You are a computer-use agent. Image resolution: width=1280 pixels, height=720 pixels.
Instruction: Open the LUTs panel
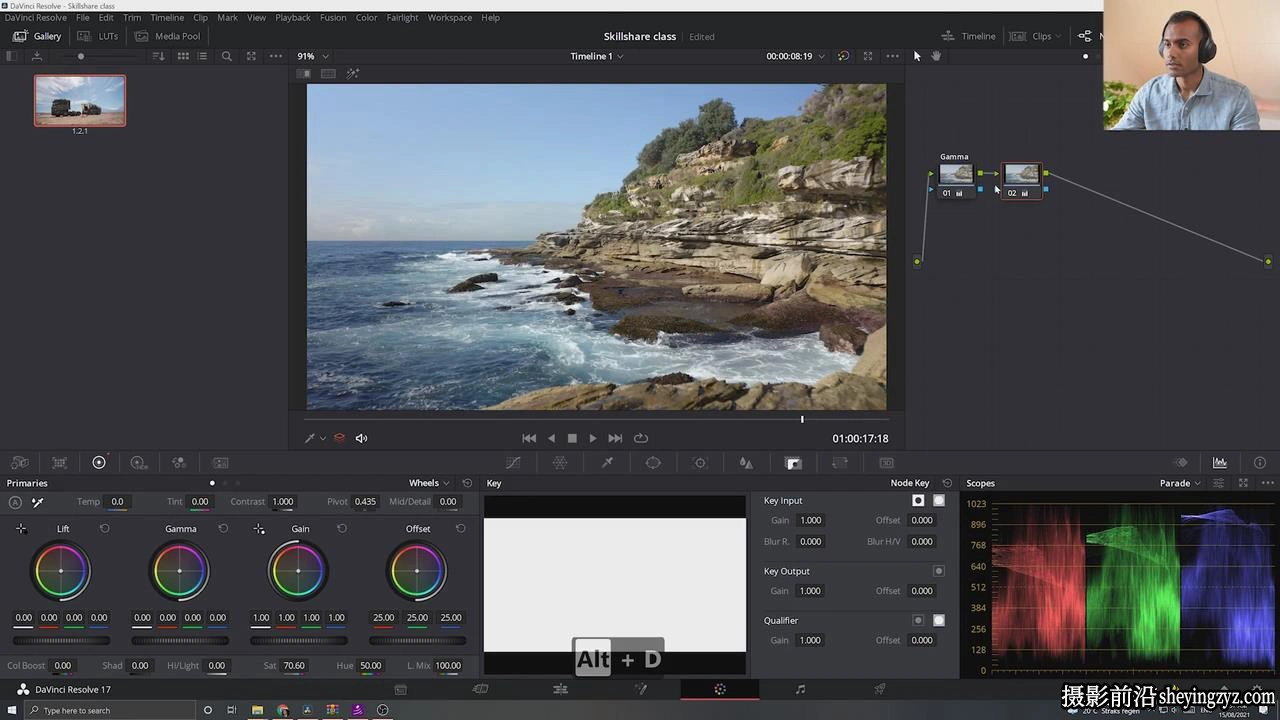pos(98,36)
